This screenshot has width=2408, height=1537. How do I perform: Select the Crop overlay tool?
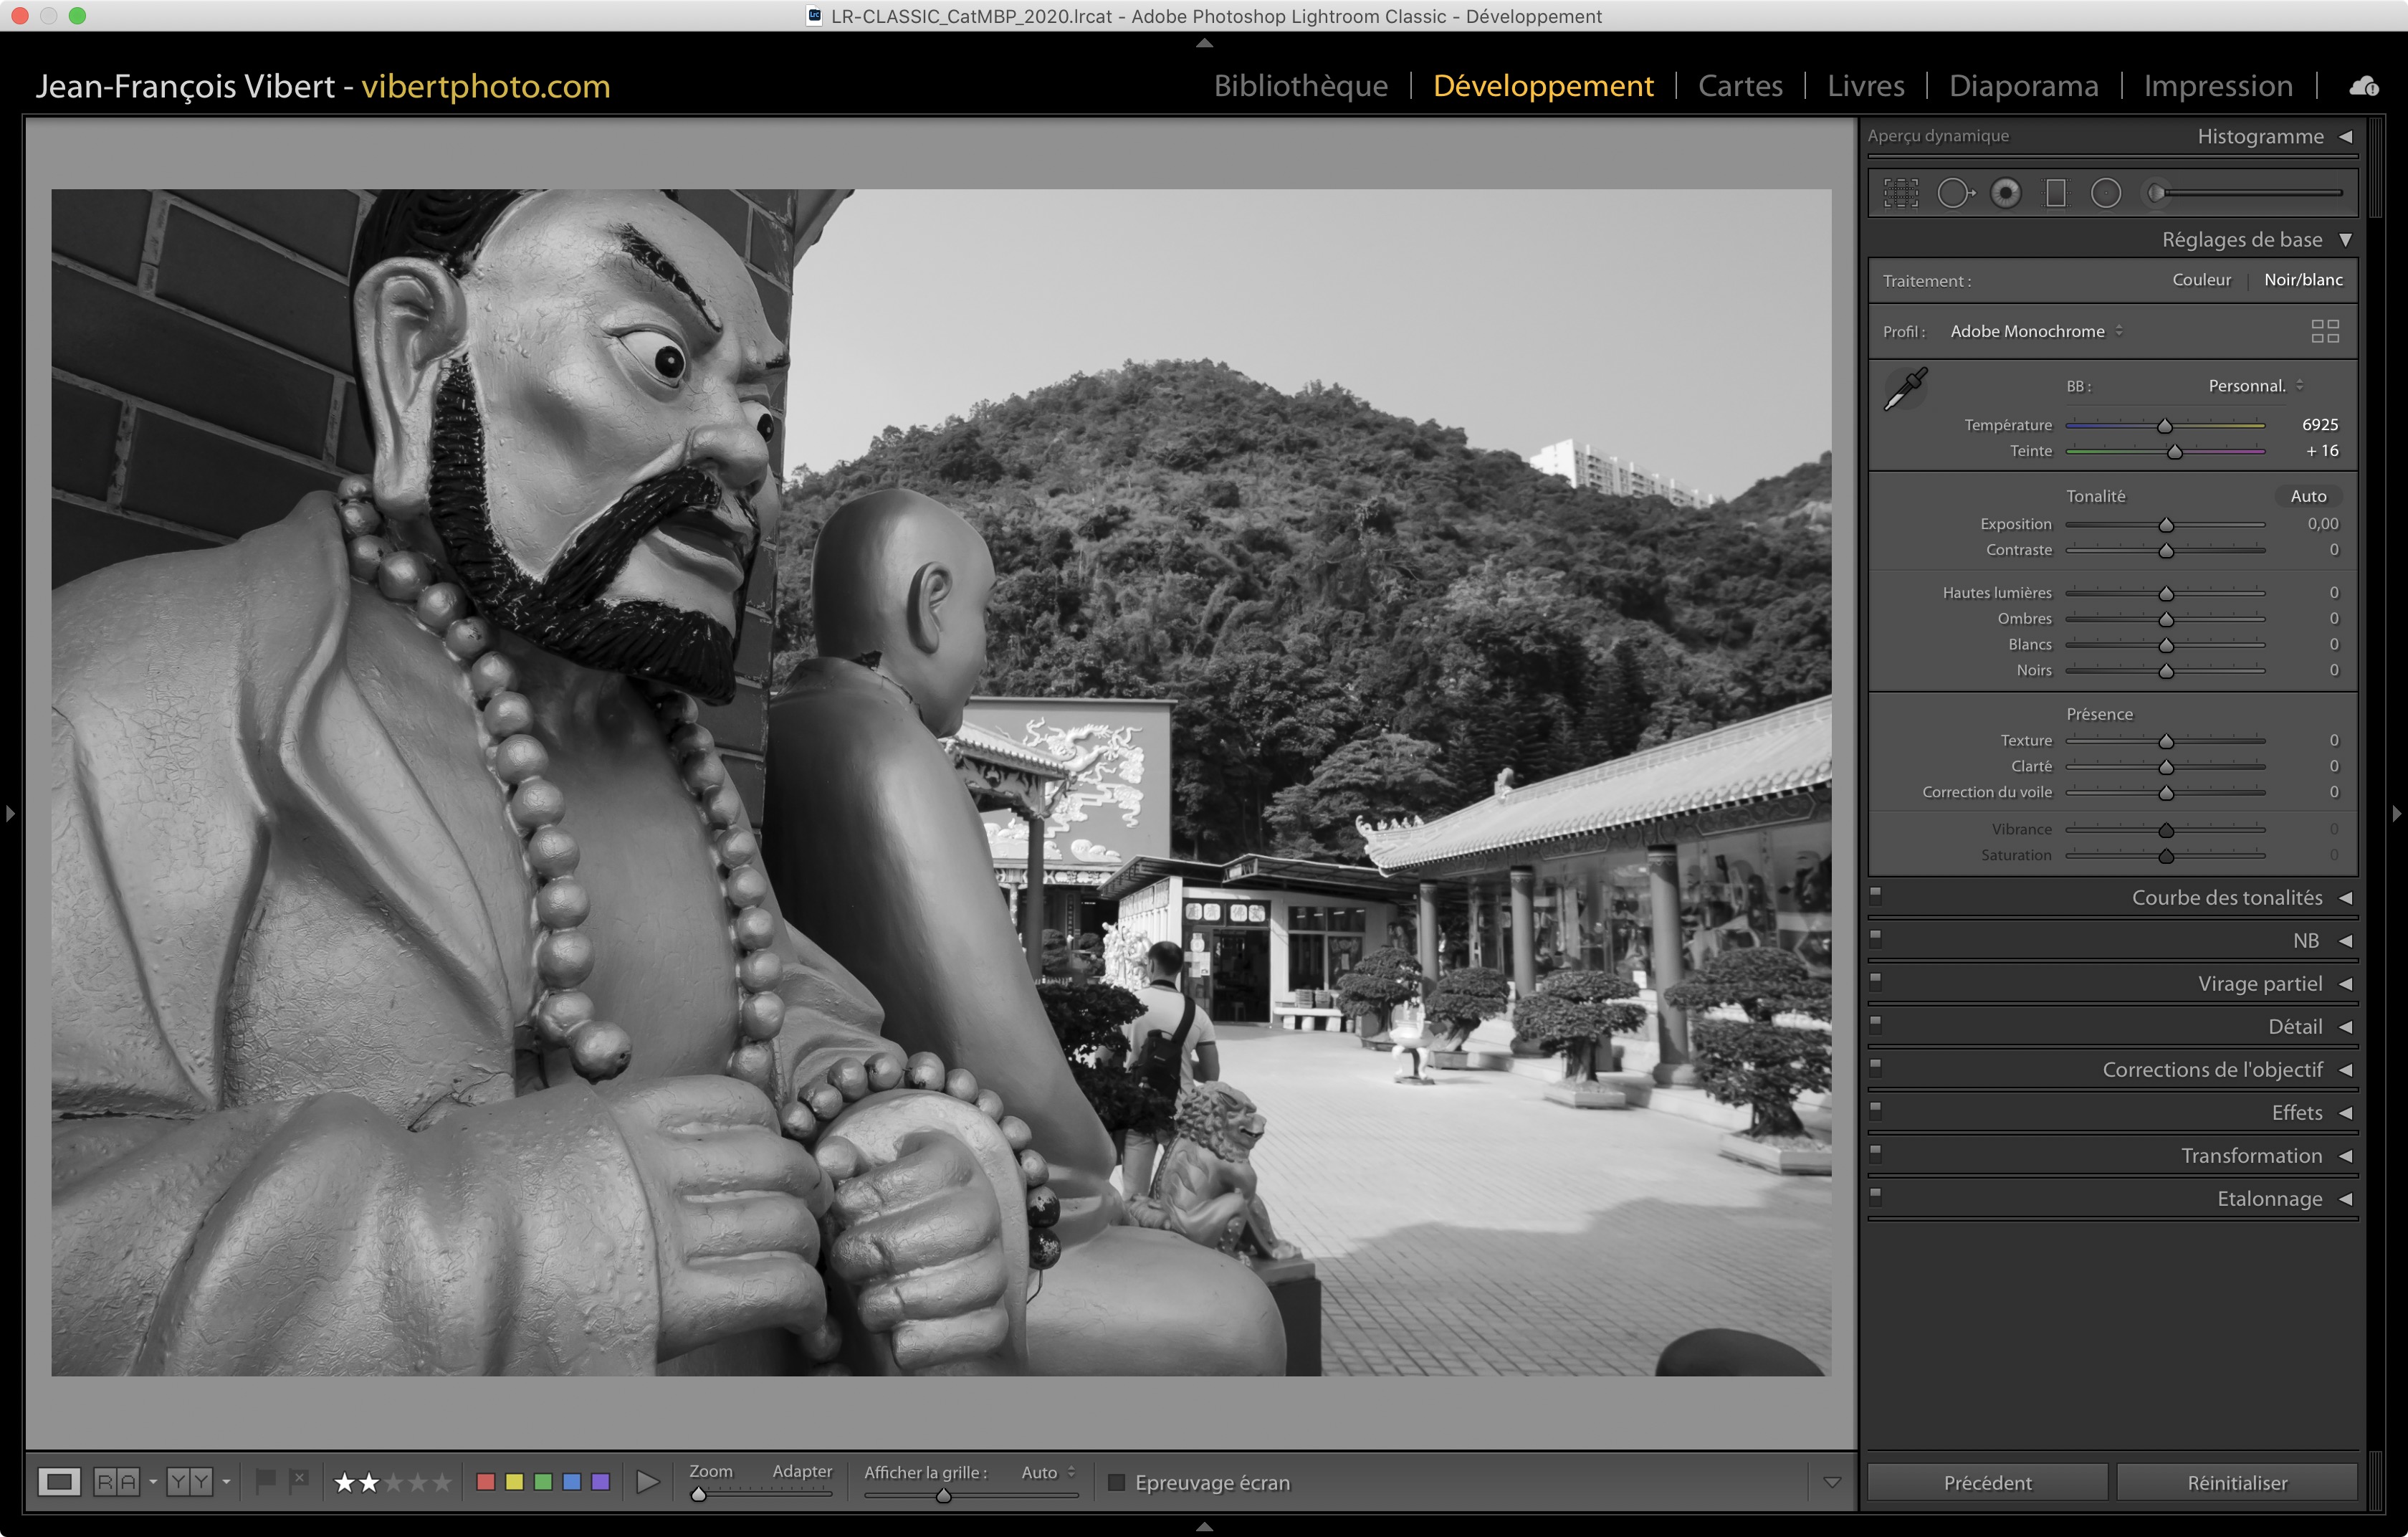1901,193
